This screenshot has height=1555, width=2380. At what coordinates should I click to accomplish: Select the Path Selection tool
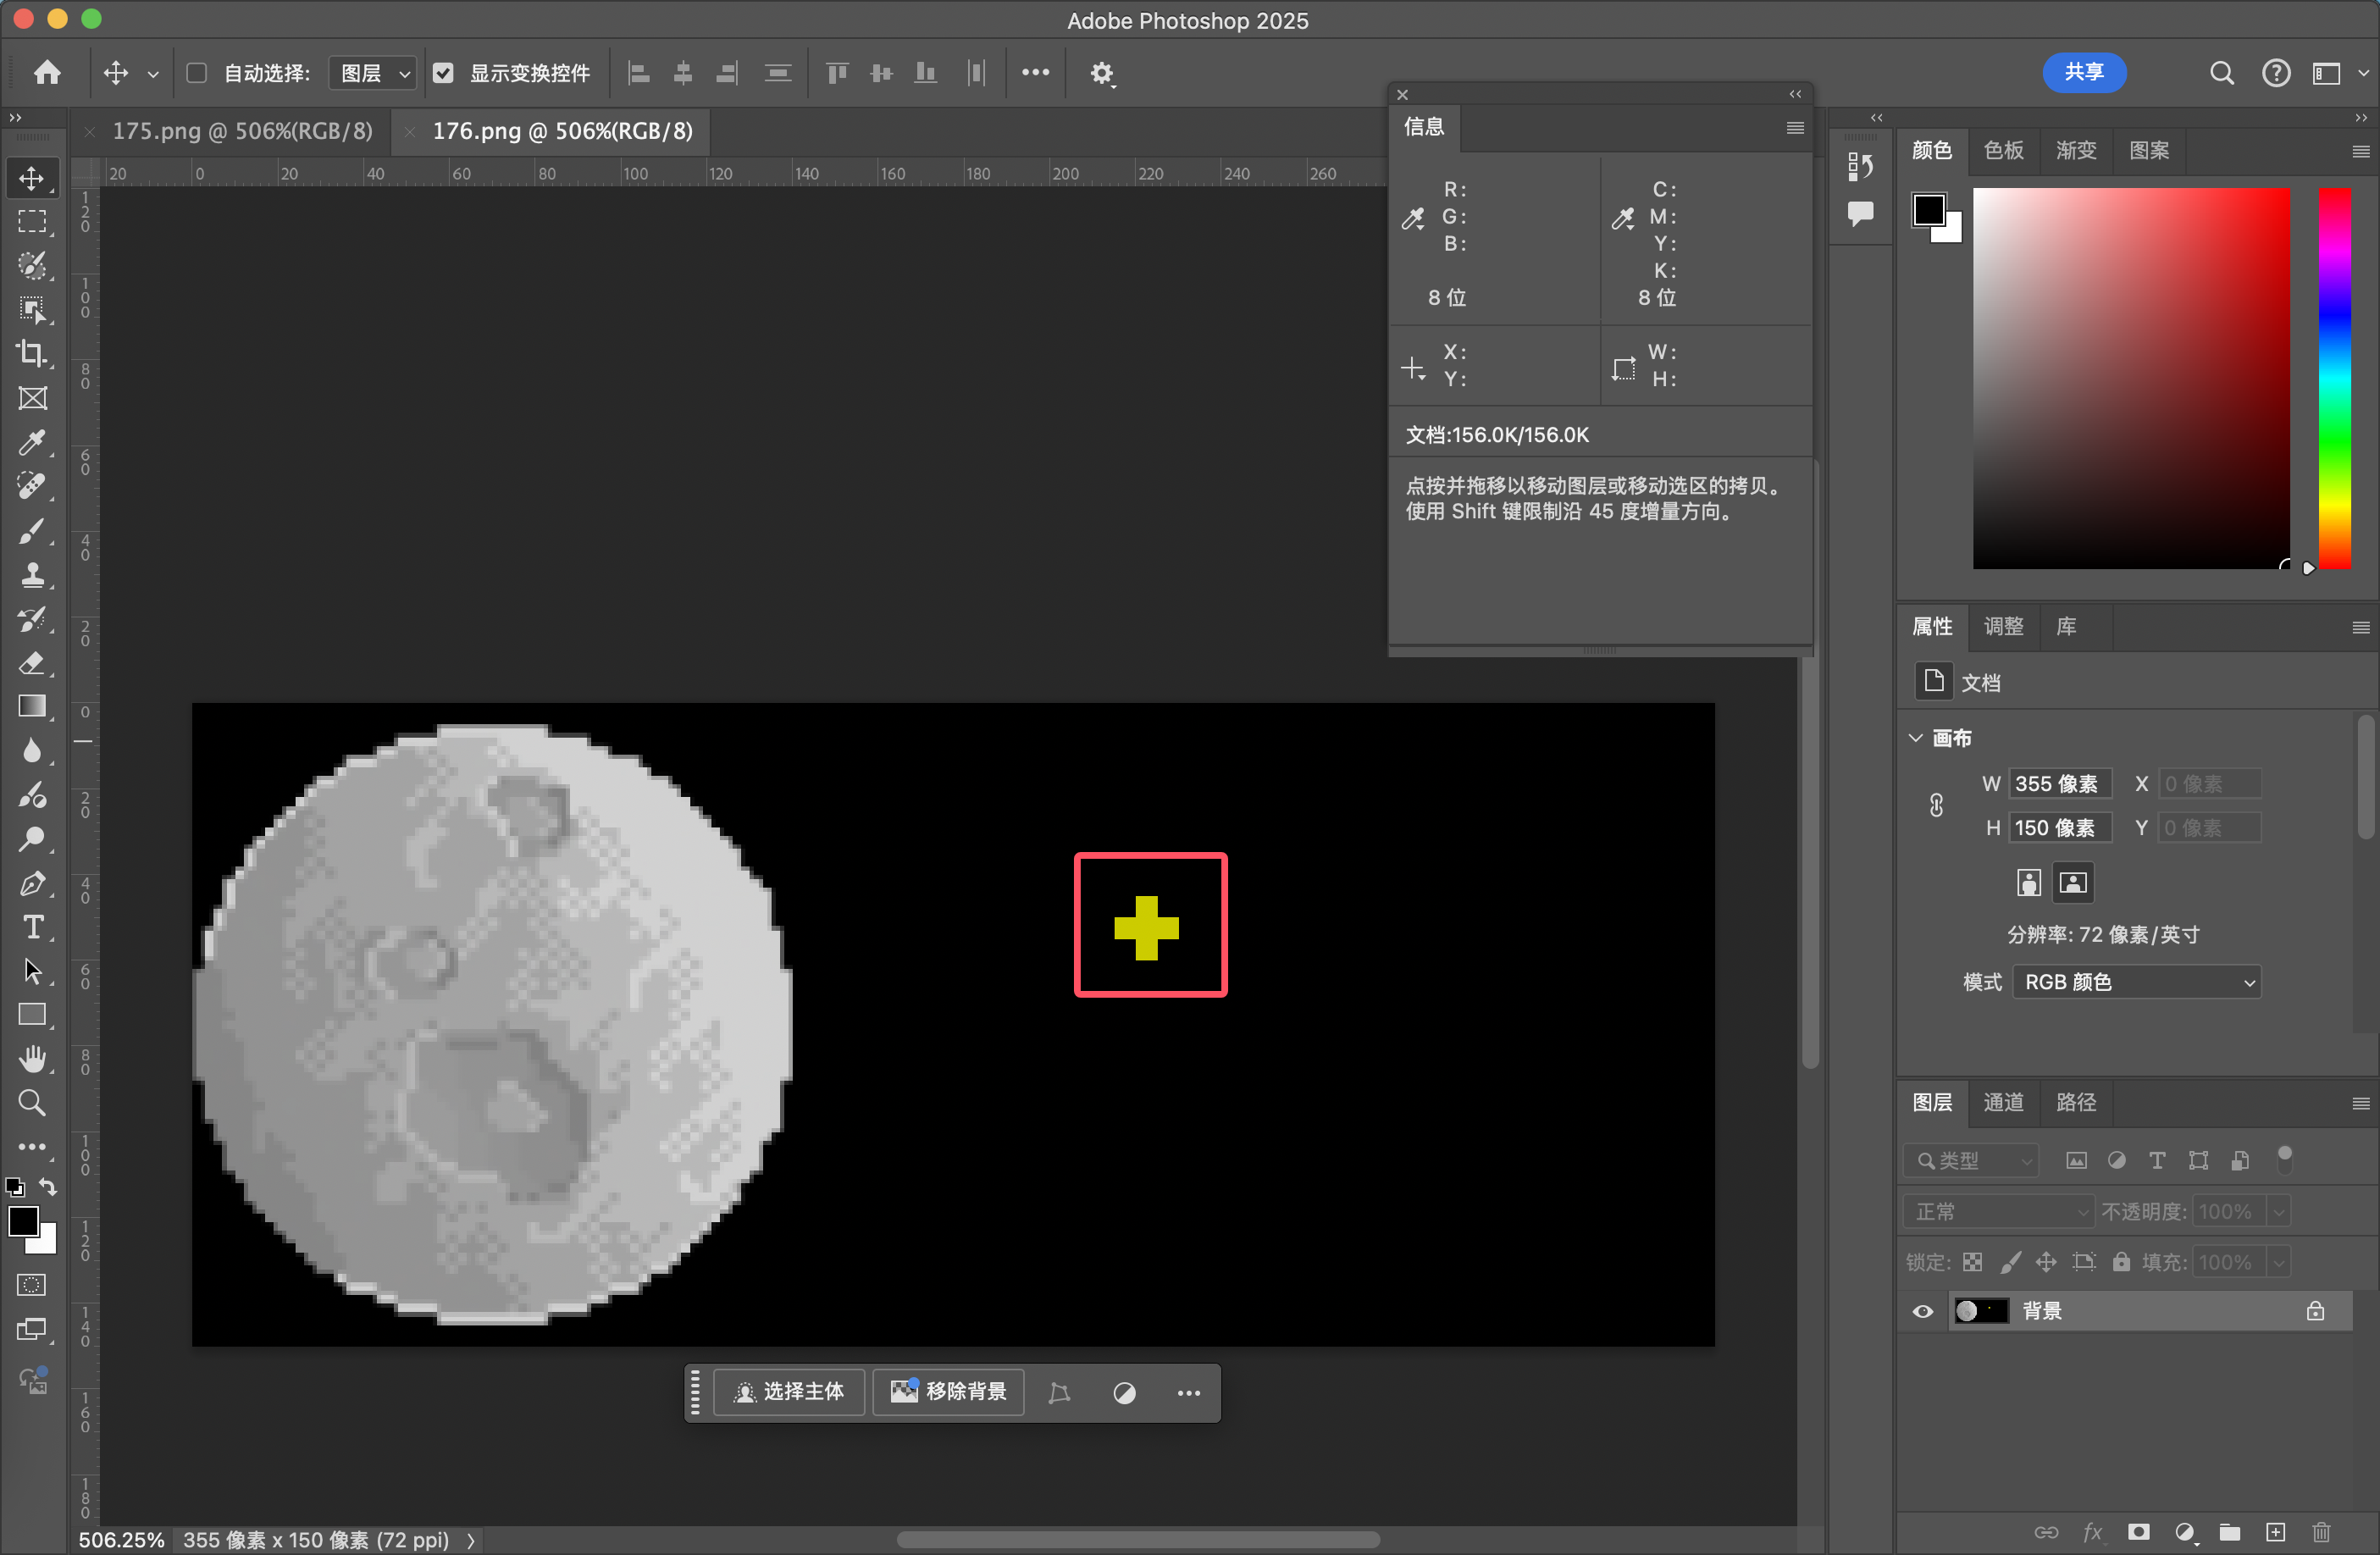point(32,972)
